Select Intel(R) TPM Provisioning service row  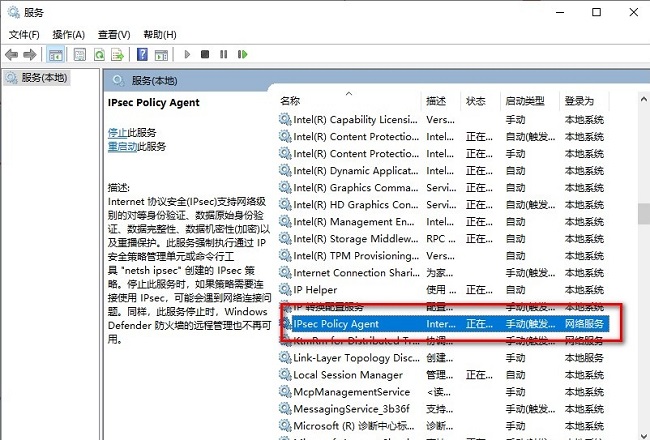point(443,255)
